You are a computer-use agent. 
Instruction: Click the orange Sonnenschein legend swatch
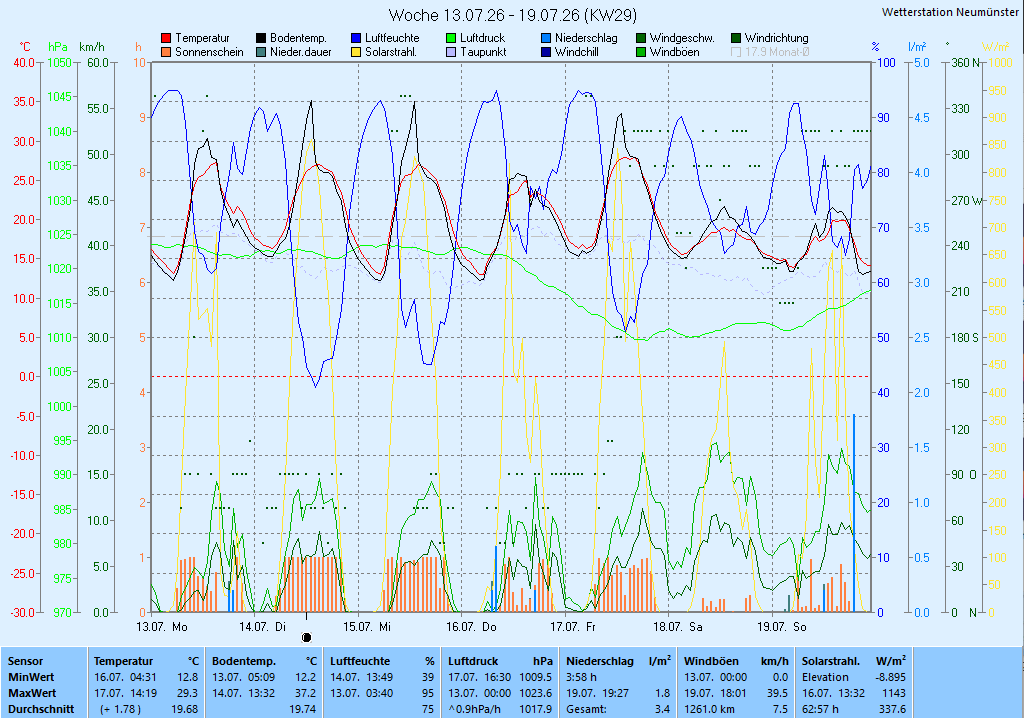pyautogui.click(x=166, y=52)
